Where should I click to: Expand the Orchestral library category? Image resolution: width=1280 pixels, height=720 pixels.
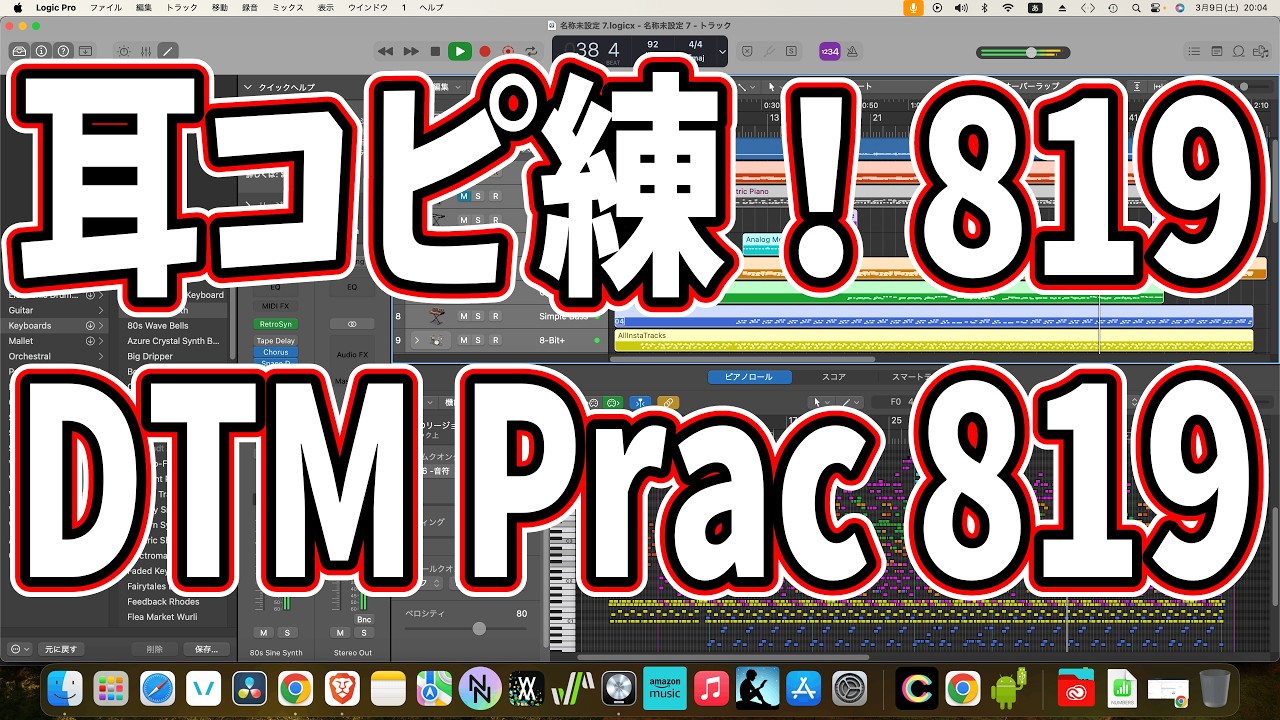click(x=101, y=356)
